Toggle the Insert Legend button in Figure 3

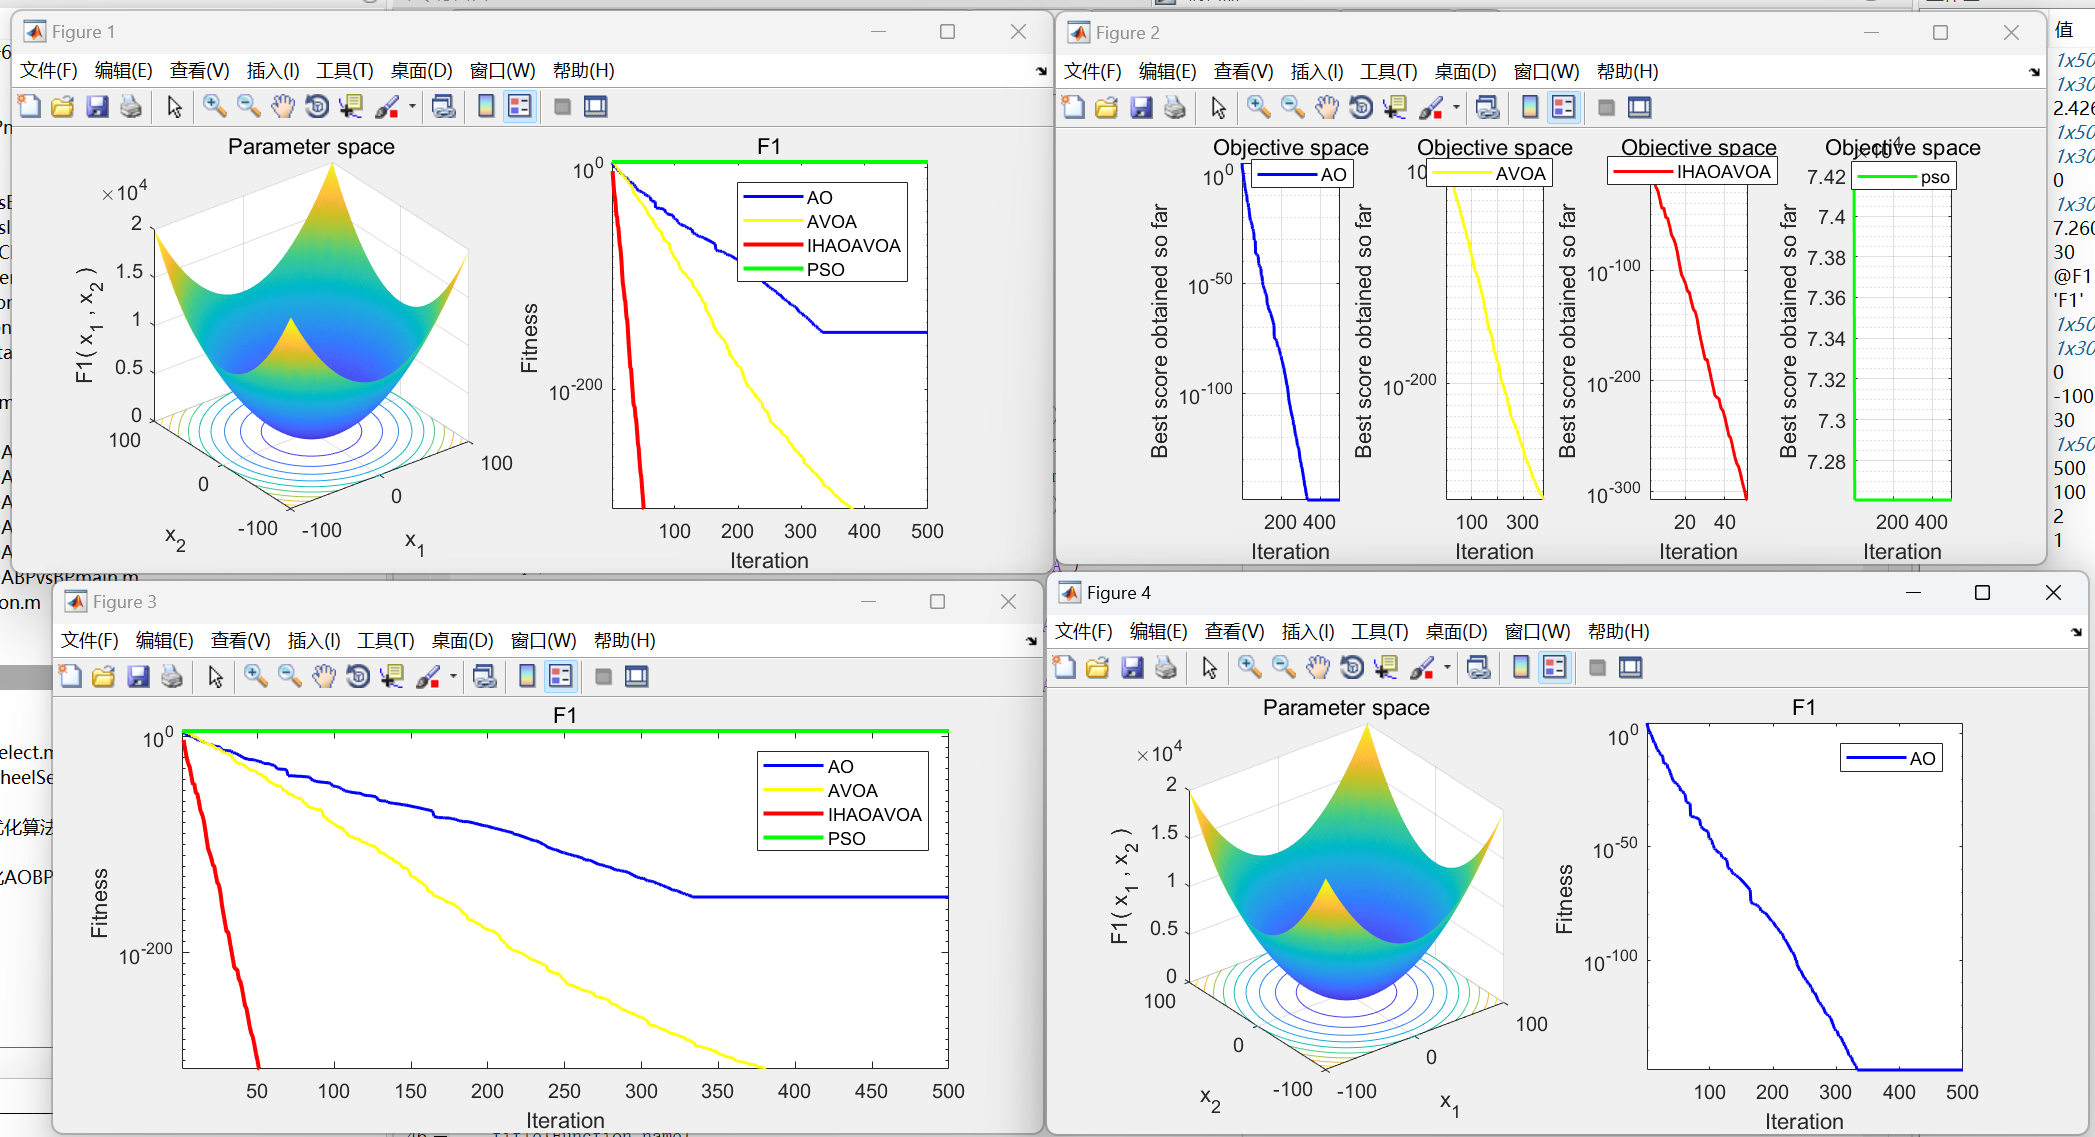click(561, 676)
